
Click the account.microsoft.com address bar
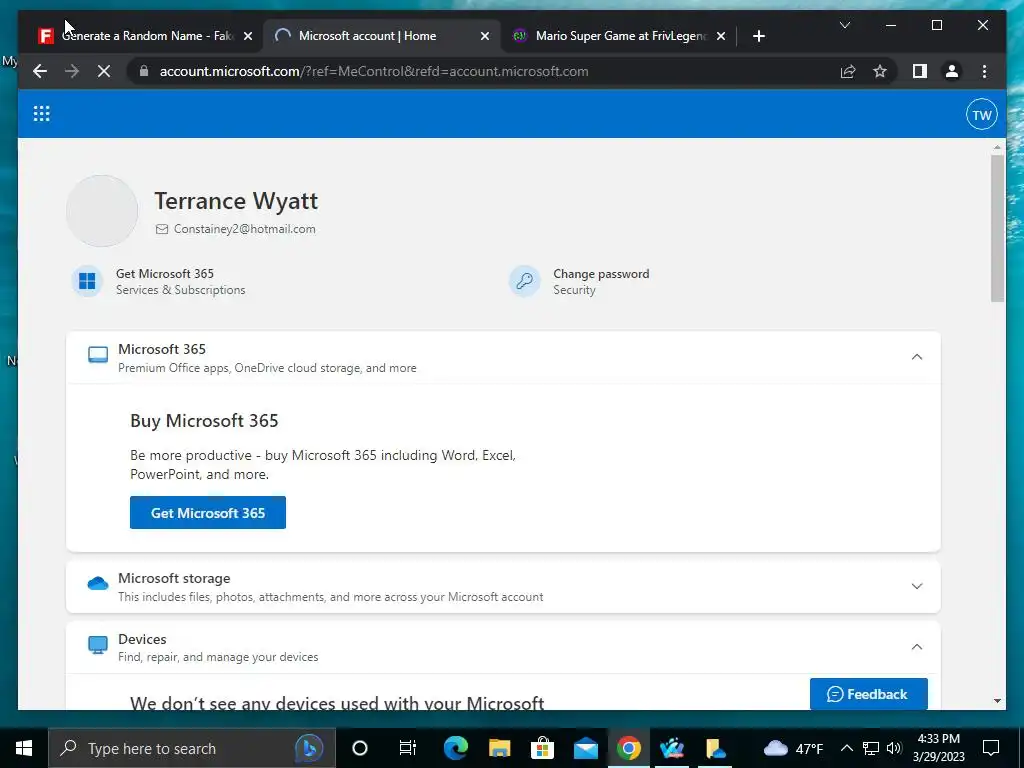(x=374, y=71)
